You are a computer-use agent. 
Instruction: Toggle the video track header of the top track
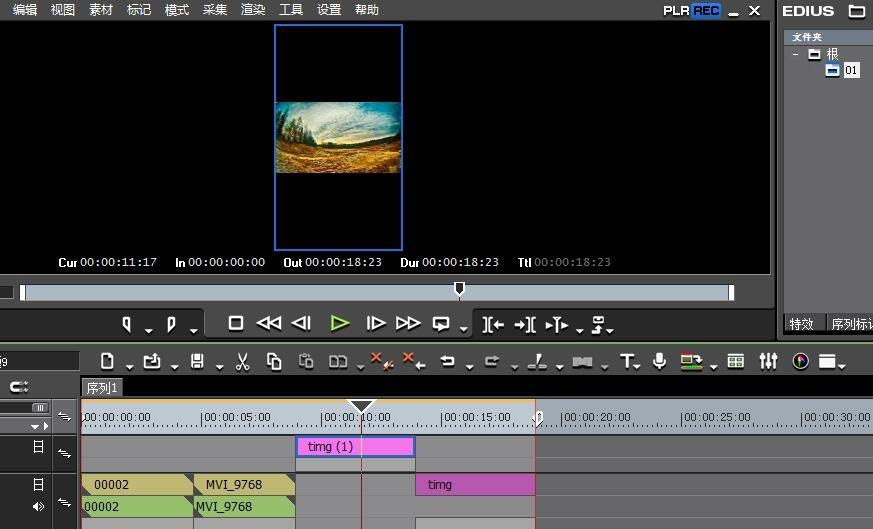click(38, 447)
